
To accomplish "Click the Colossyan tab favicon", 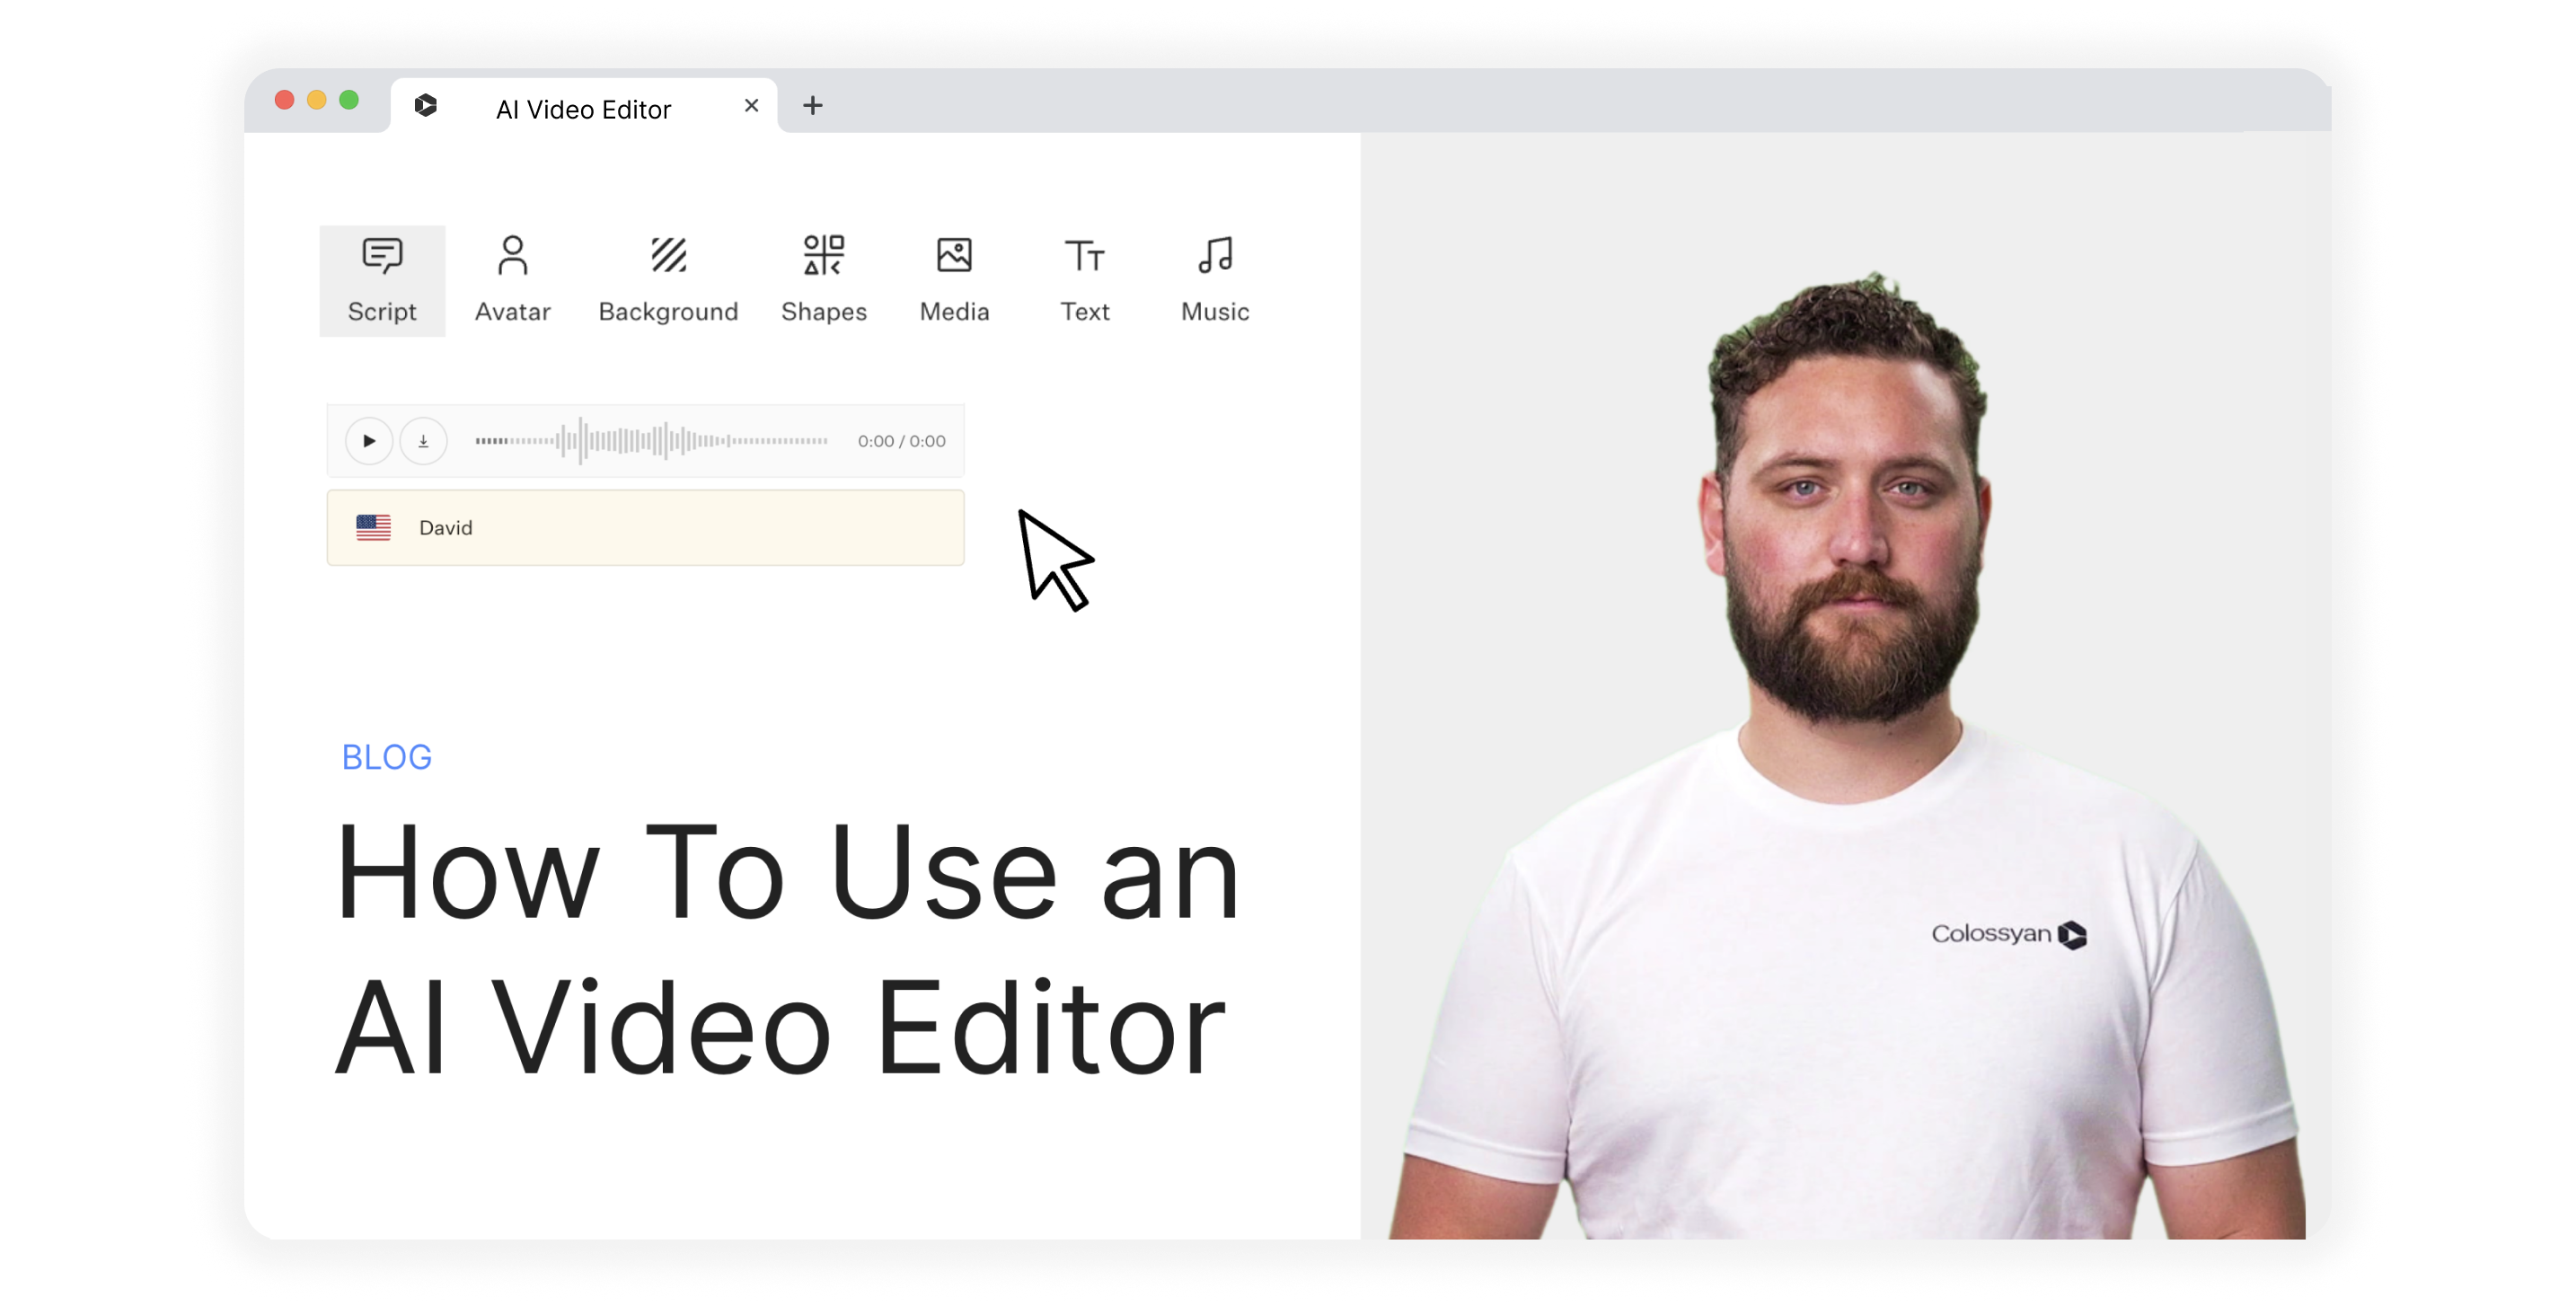I will 426,105.
